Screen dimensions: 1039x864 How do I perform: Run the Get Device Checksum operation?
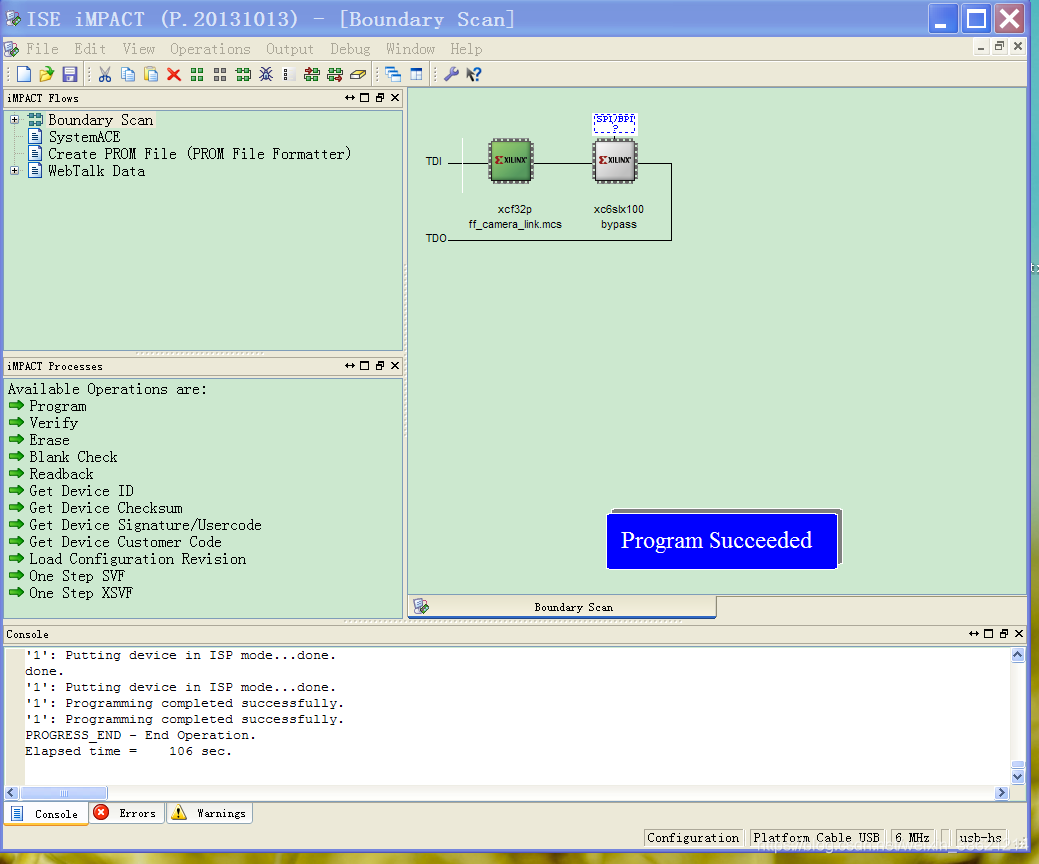pyautogui.click(x=105, y=508)
